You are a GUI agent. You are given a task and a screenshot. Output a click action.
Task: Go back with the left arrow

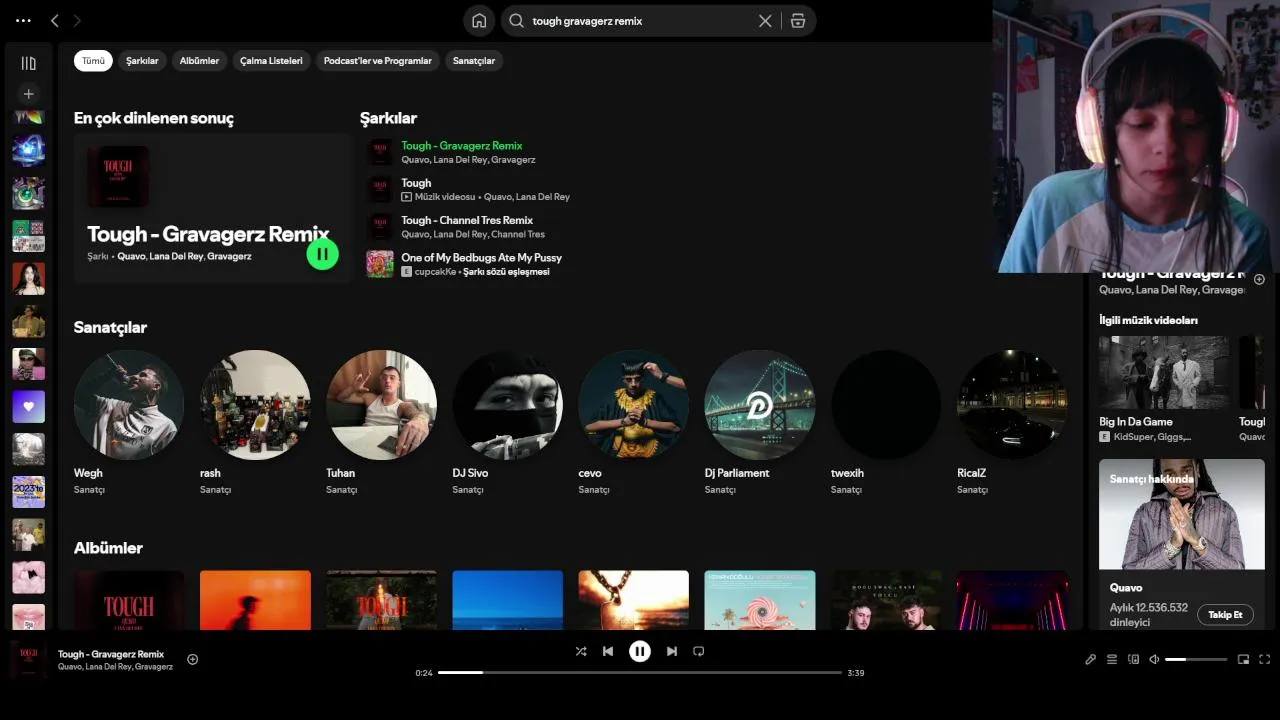[x=55, y=20]
